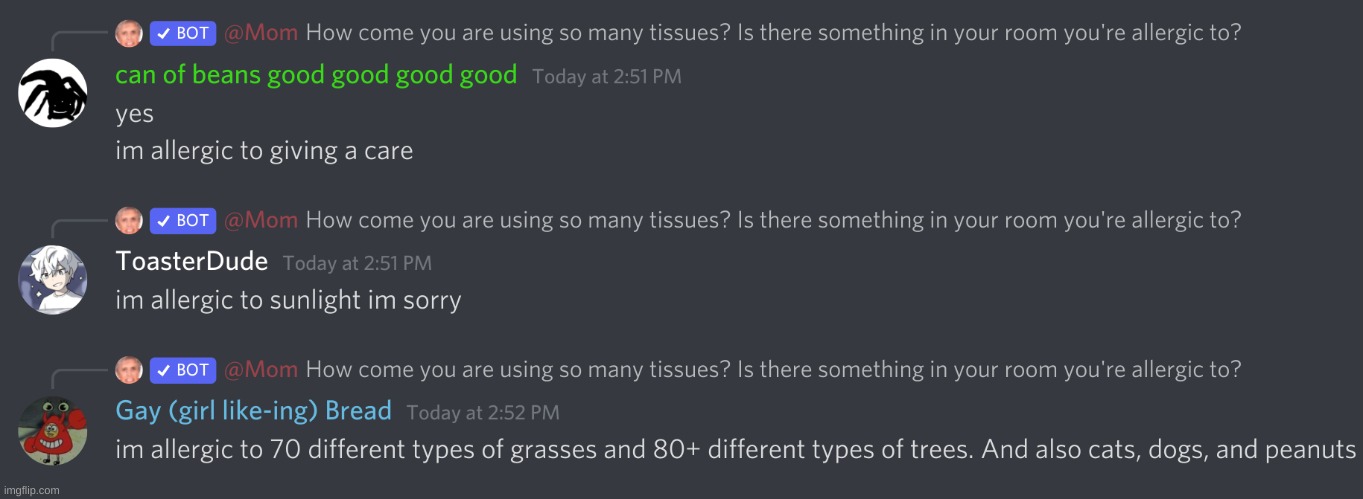Click Mom's small avatar above ToasterDude's message

click(129, 220)
